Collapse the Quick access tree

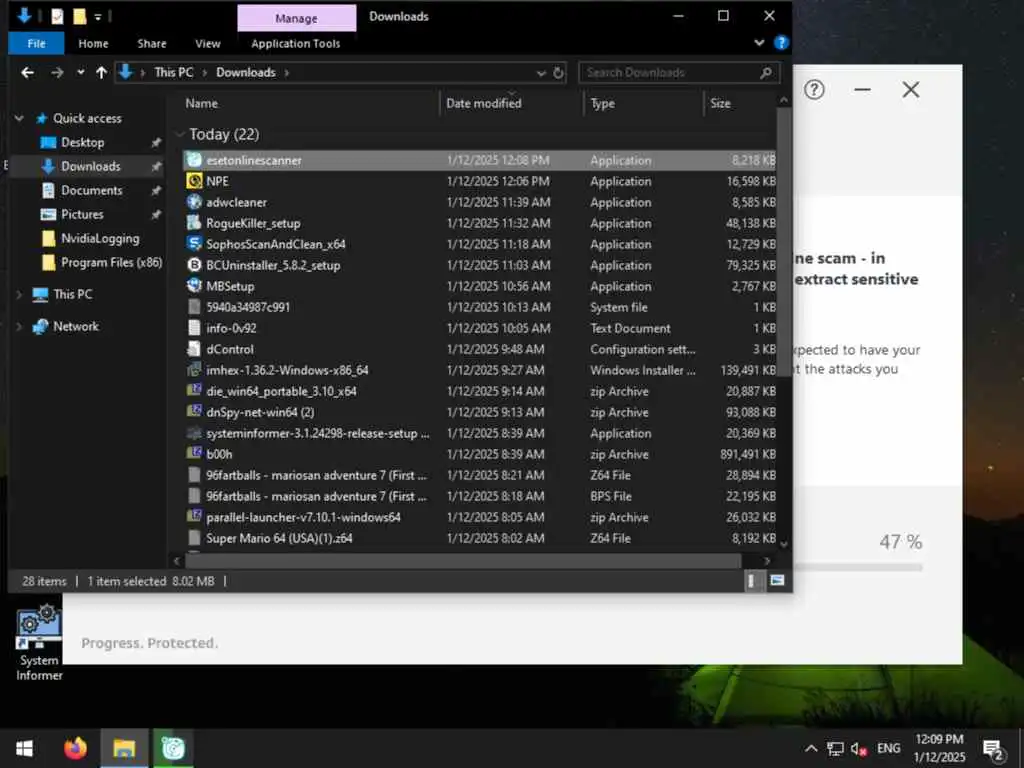click(19, 118)
